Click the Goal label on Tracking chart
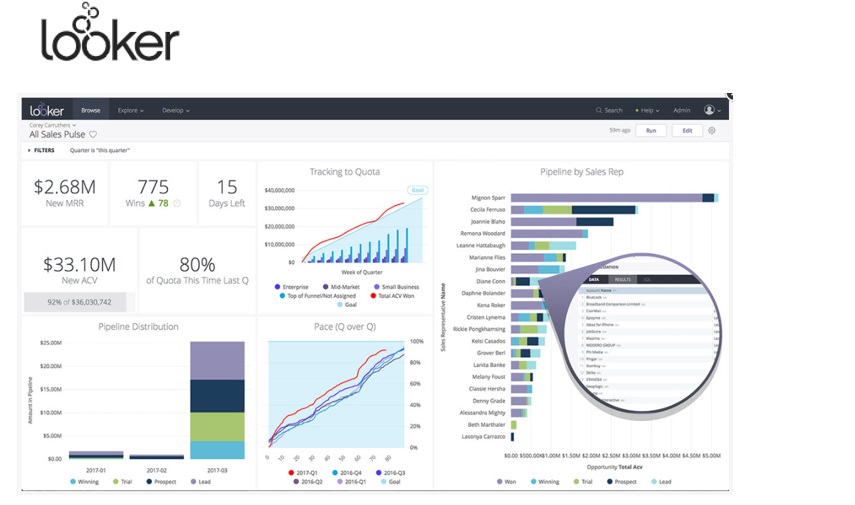This screenshot has width=855, height=505. (418, 190)
